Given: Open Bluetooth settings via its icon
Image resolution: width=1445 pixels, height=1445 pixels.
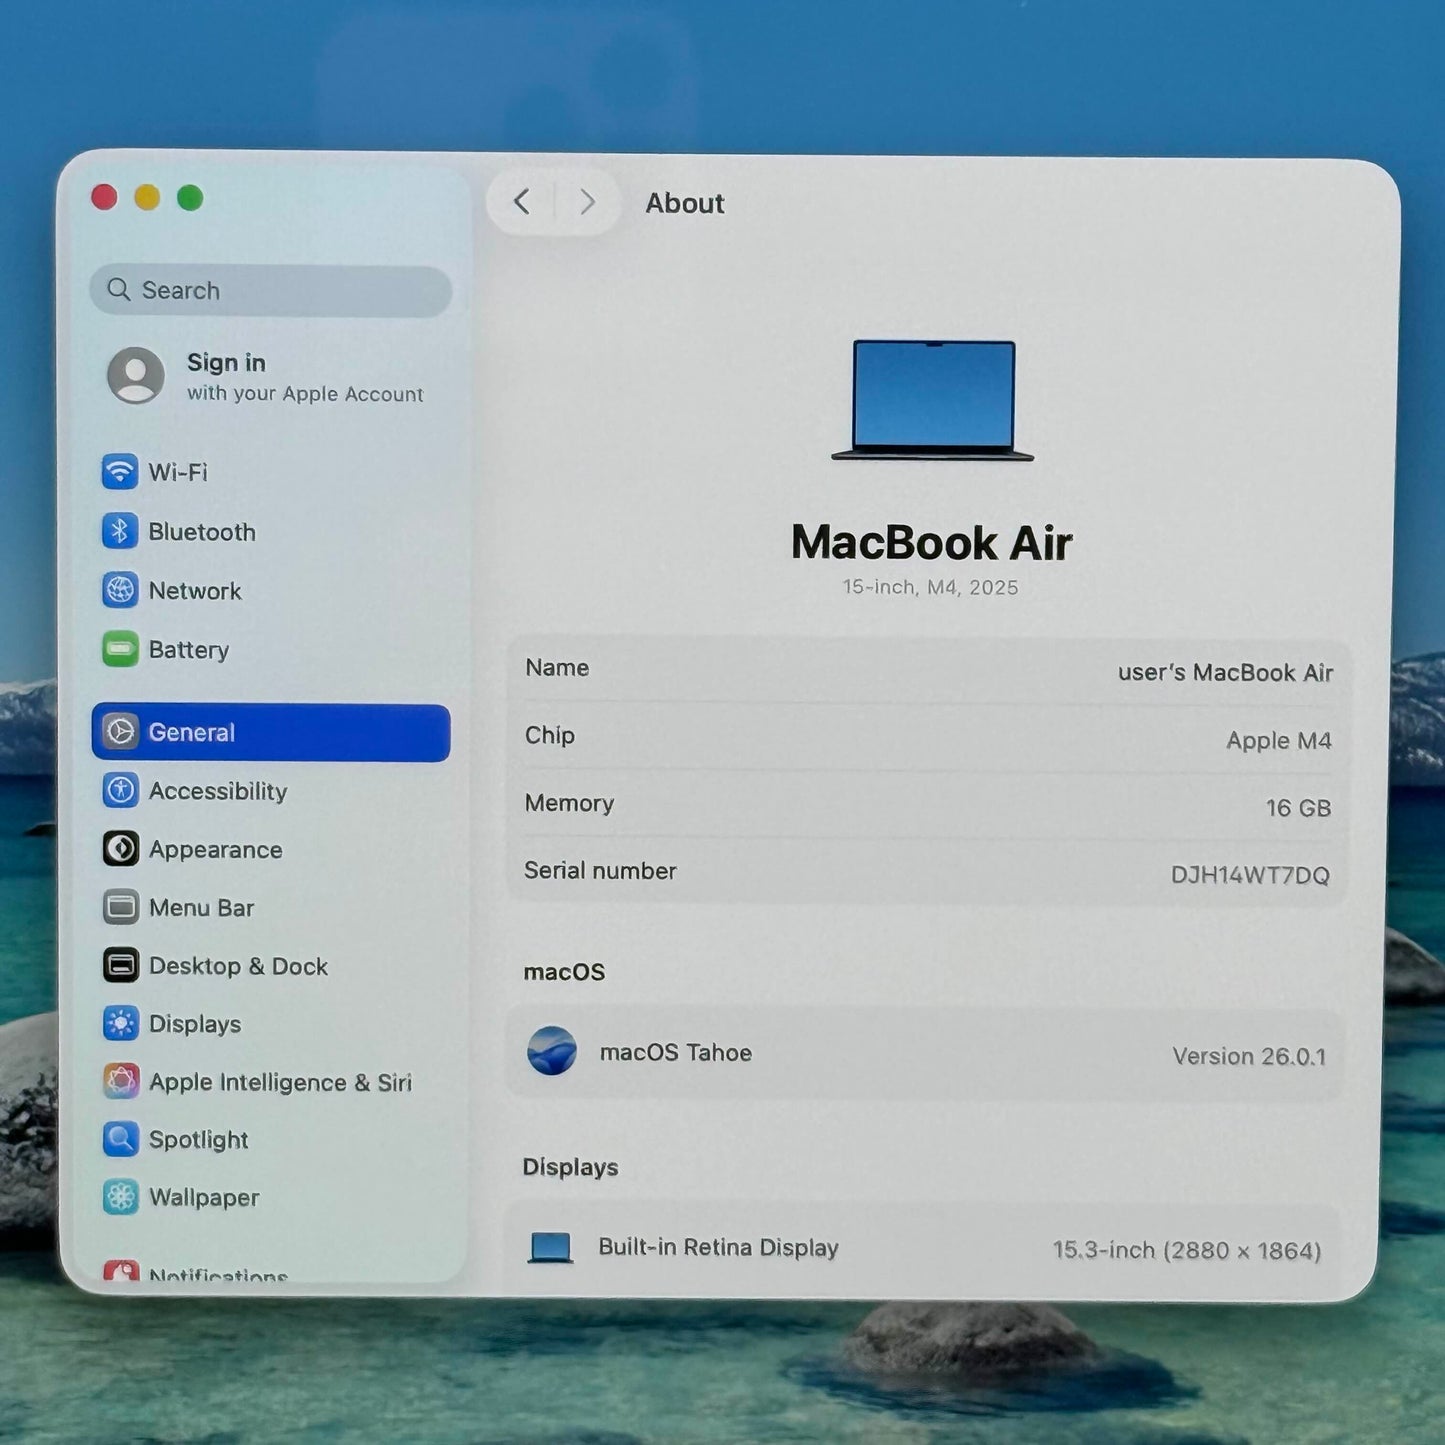Looking at the screenshot, I should (120, 531).
